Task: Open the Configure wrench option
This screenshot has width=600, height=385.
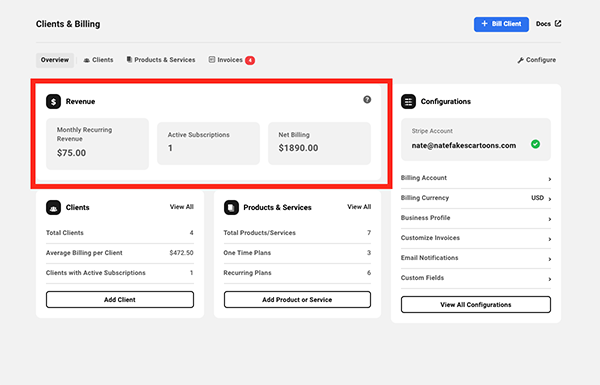Action: click(x=536, y=60)
